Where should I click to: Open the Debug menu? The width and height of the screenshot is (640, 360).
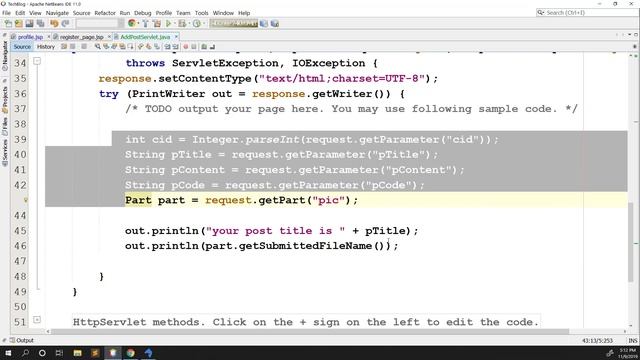[x=142, y=13]
